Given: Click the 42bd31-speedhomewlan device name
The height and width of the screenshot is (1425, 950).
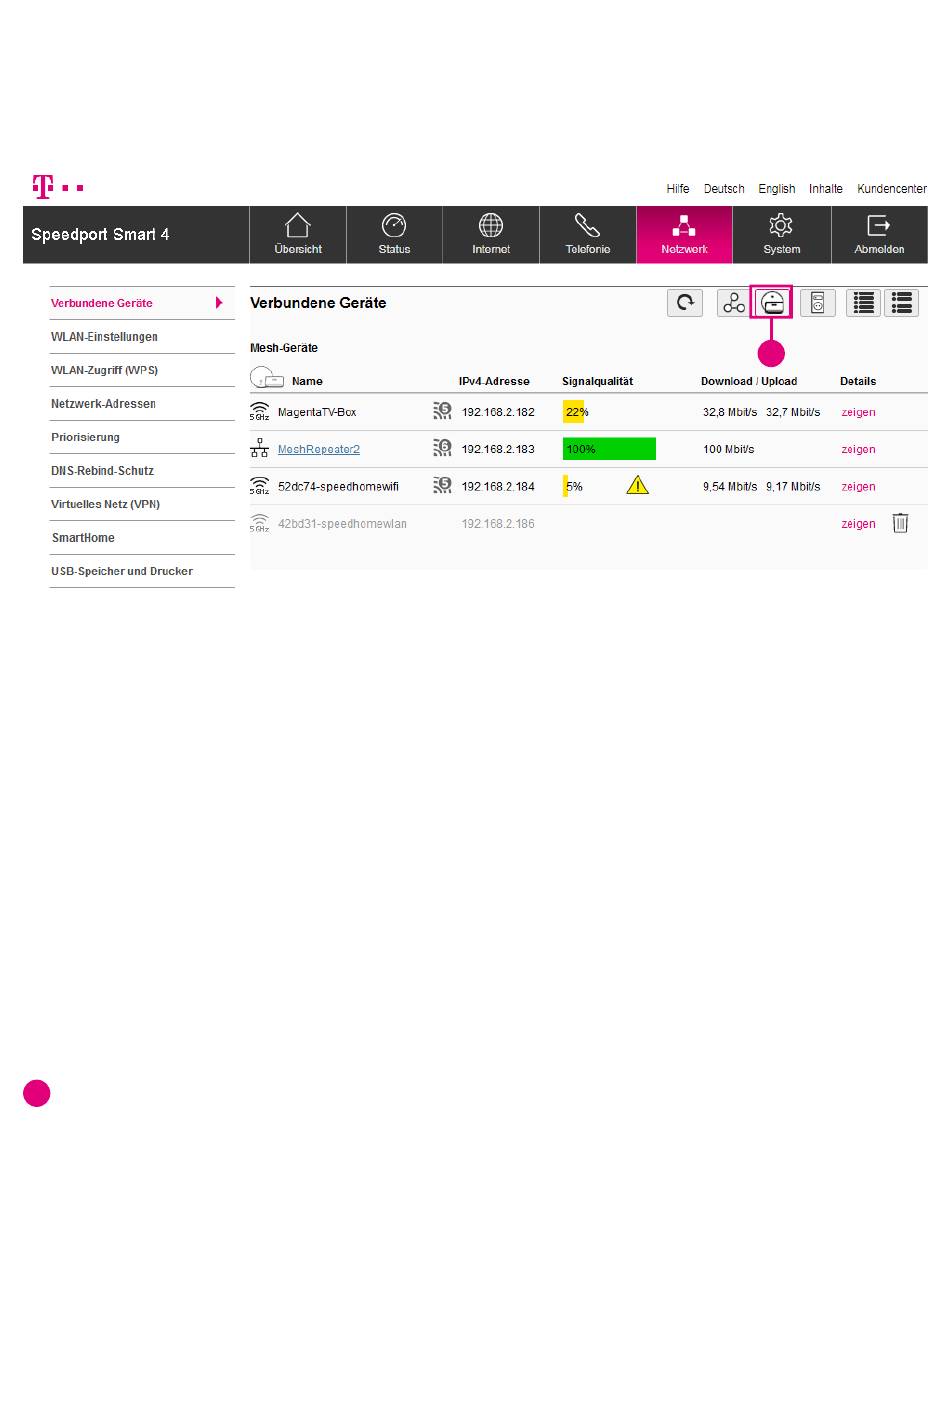Looking at the screenshot, I should click(342, 523).
